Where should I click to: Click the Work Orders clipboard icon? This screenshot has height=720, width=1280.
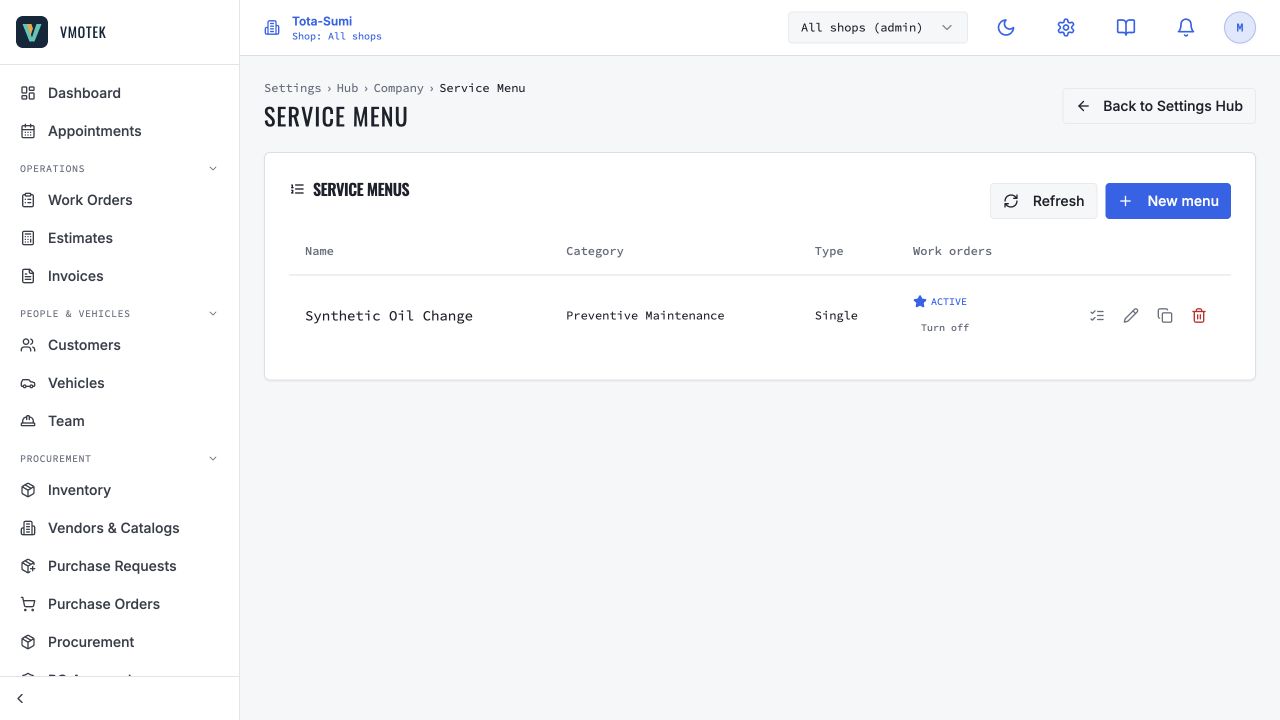click(x=28, y=200)
